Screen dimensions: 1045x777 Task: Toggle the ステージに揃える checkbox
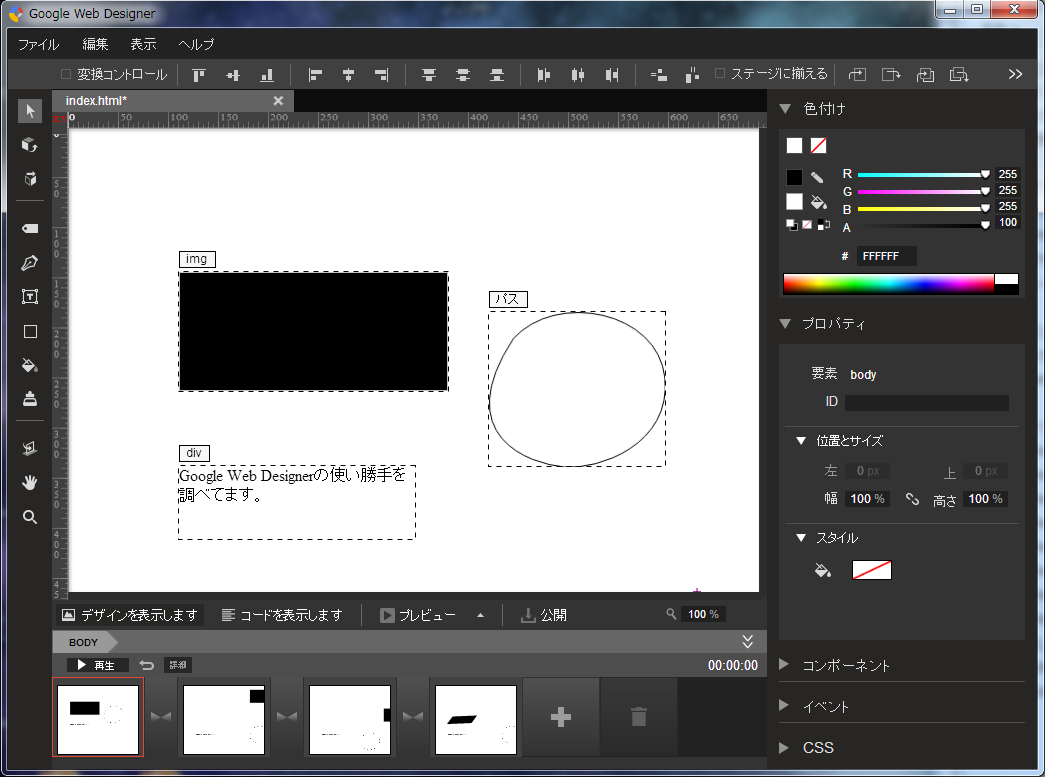point(720,73)
